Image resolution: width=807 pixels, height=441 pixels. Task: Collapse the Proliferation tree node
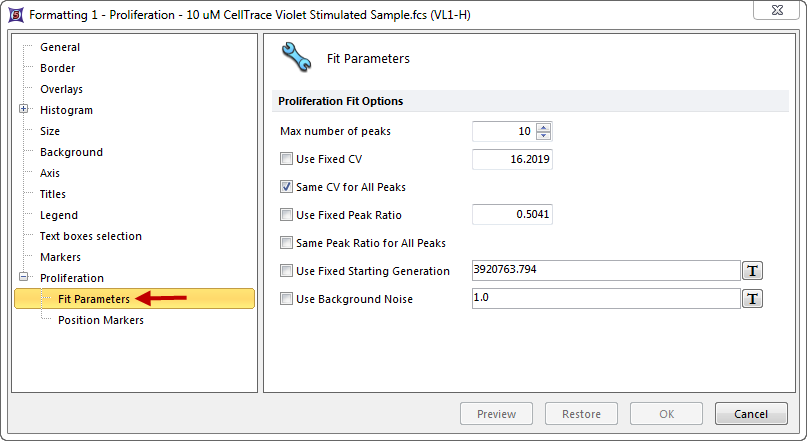coord(23,278)
